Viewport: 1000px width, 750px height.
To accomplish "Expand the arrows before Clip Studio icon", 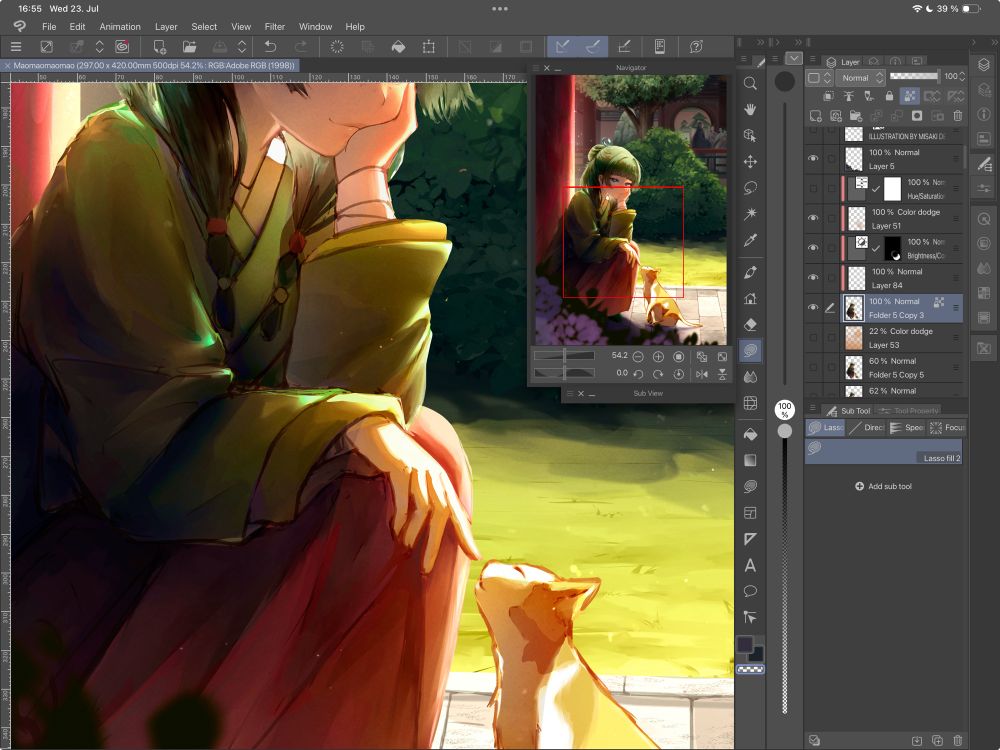I will pos(99,47).
